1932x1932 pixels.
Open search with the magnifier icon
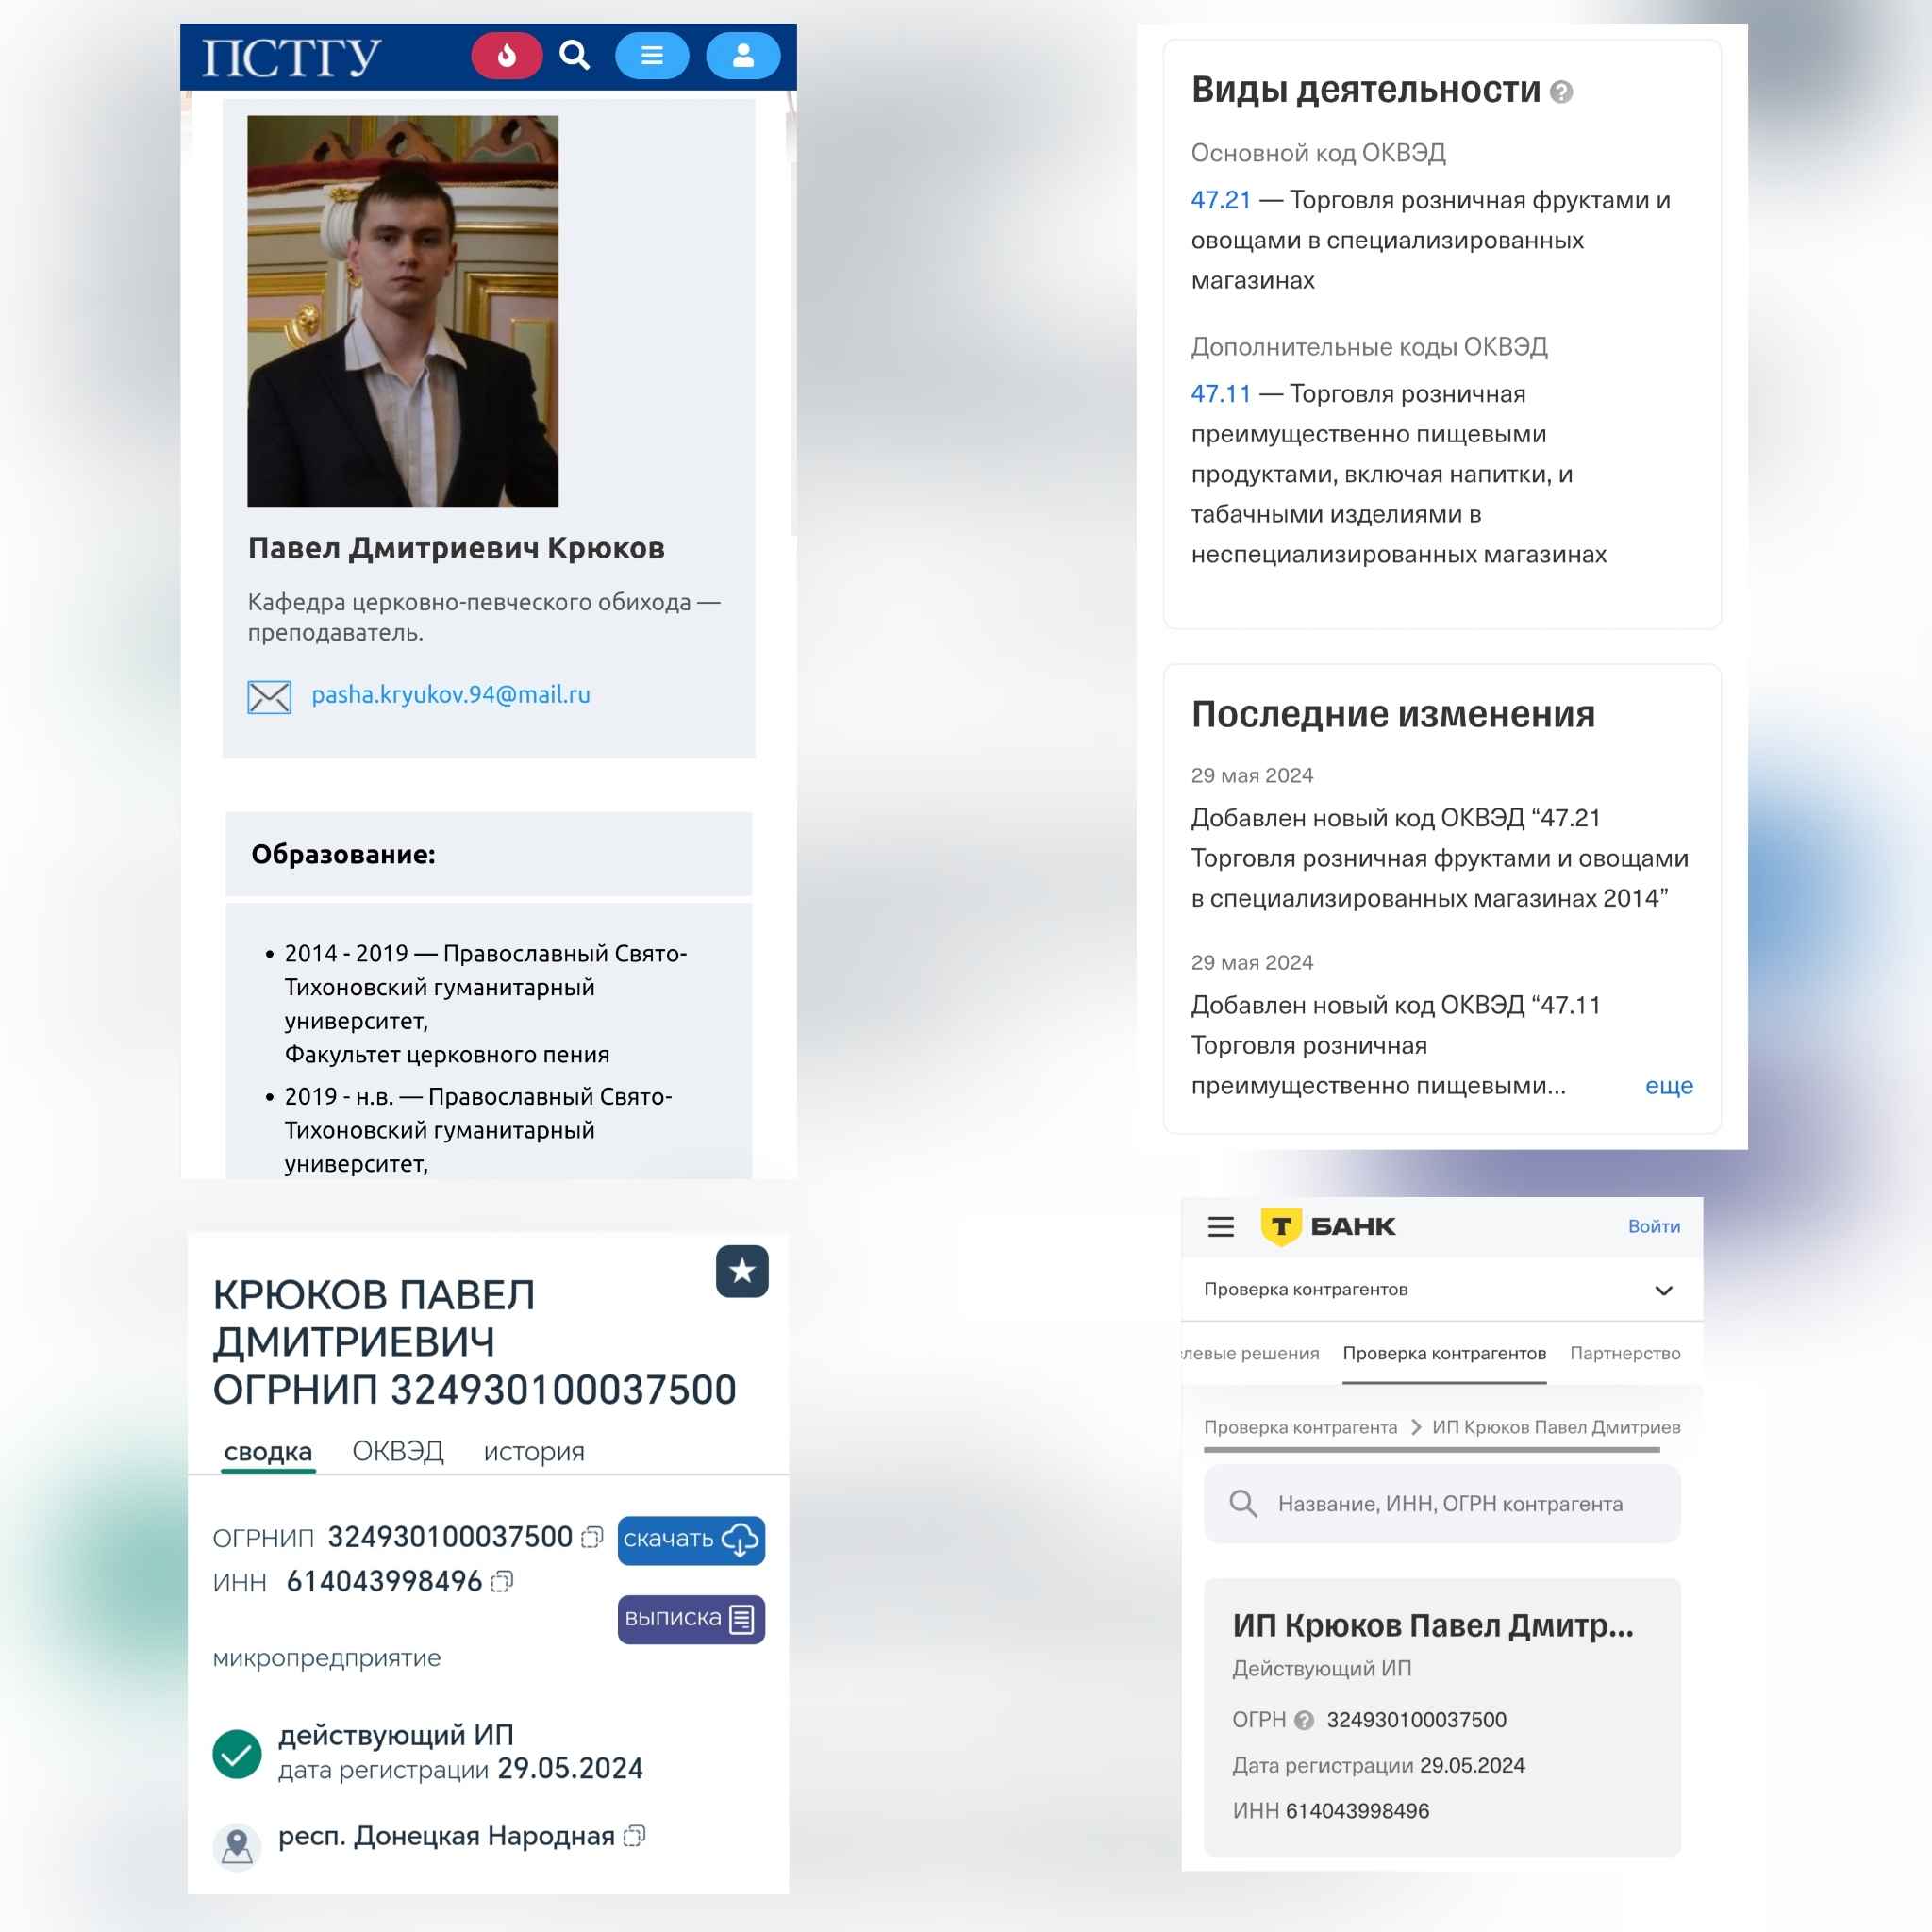pyautogui.click(x=575, y=55)
